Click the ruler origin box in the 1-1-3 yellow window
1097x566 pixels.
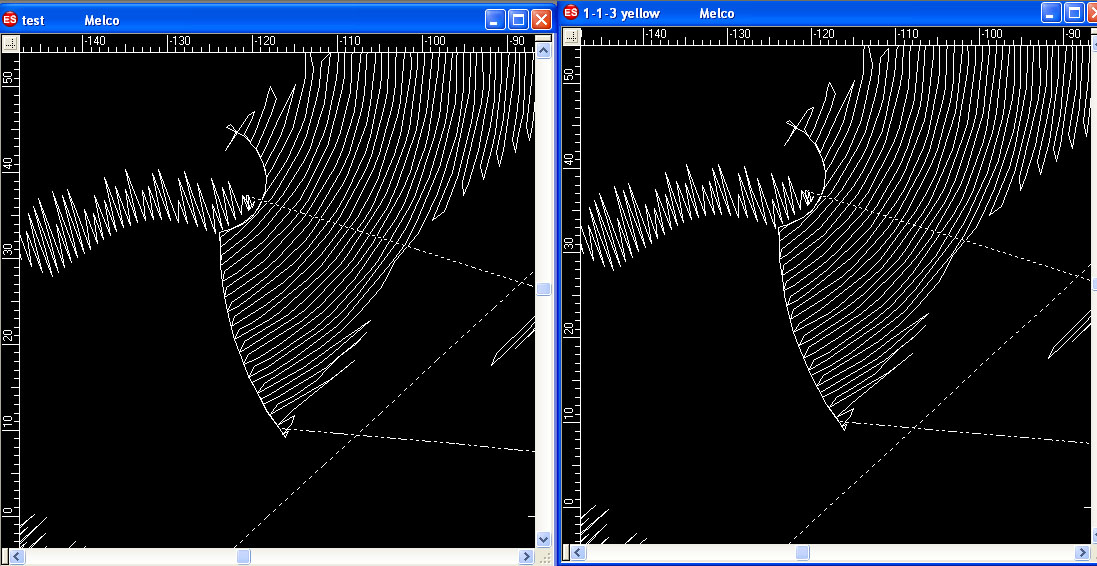tap(571, 35)
